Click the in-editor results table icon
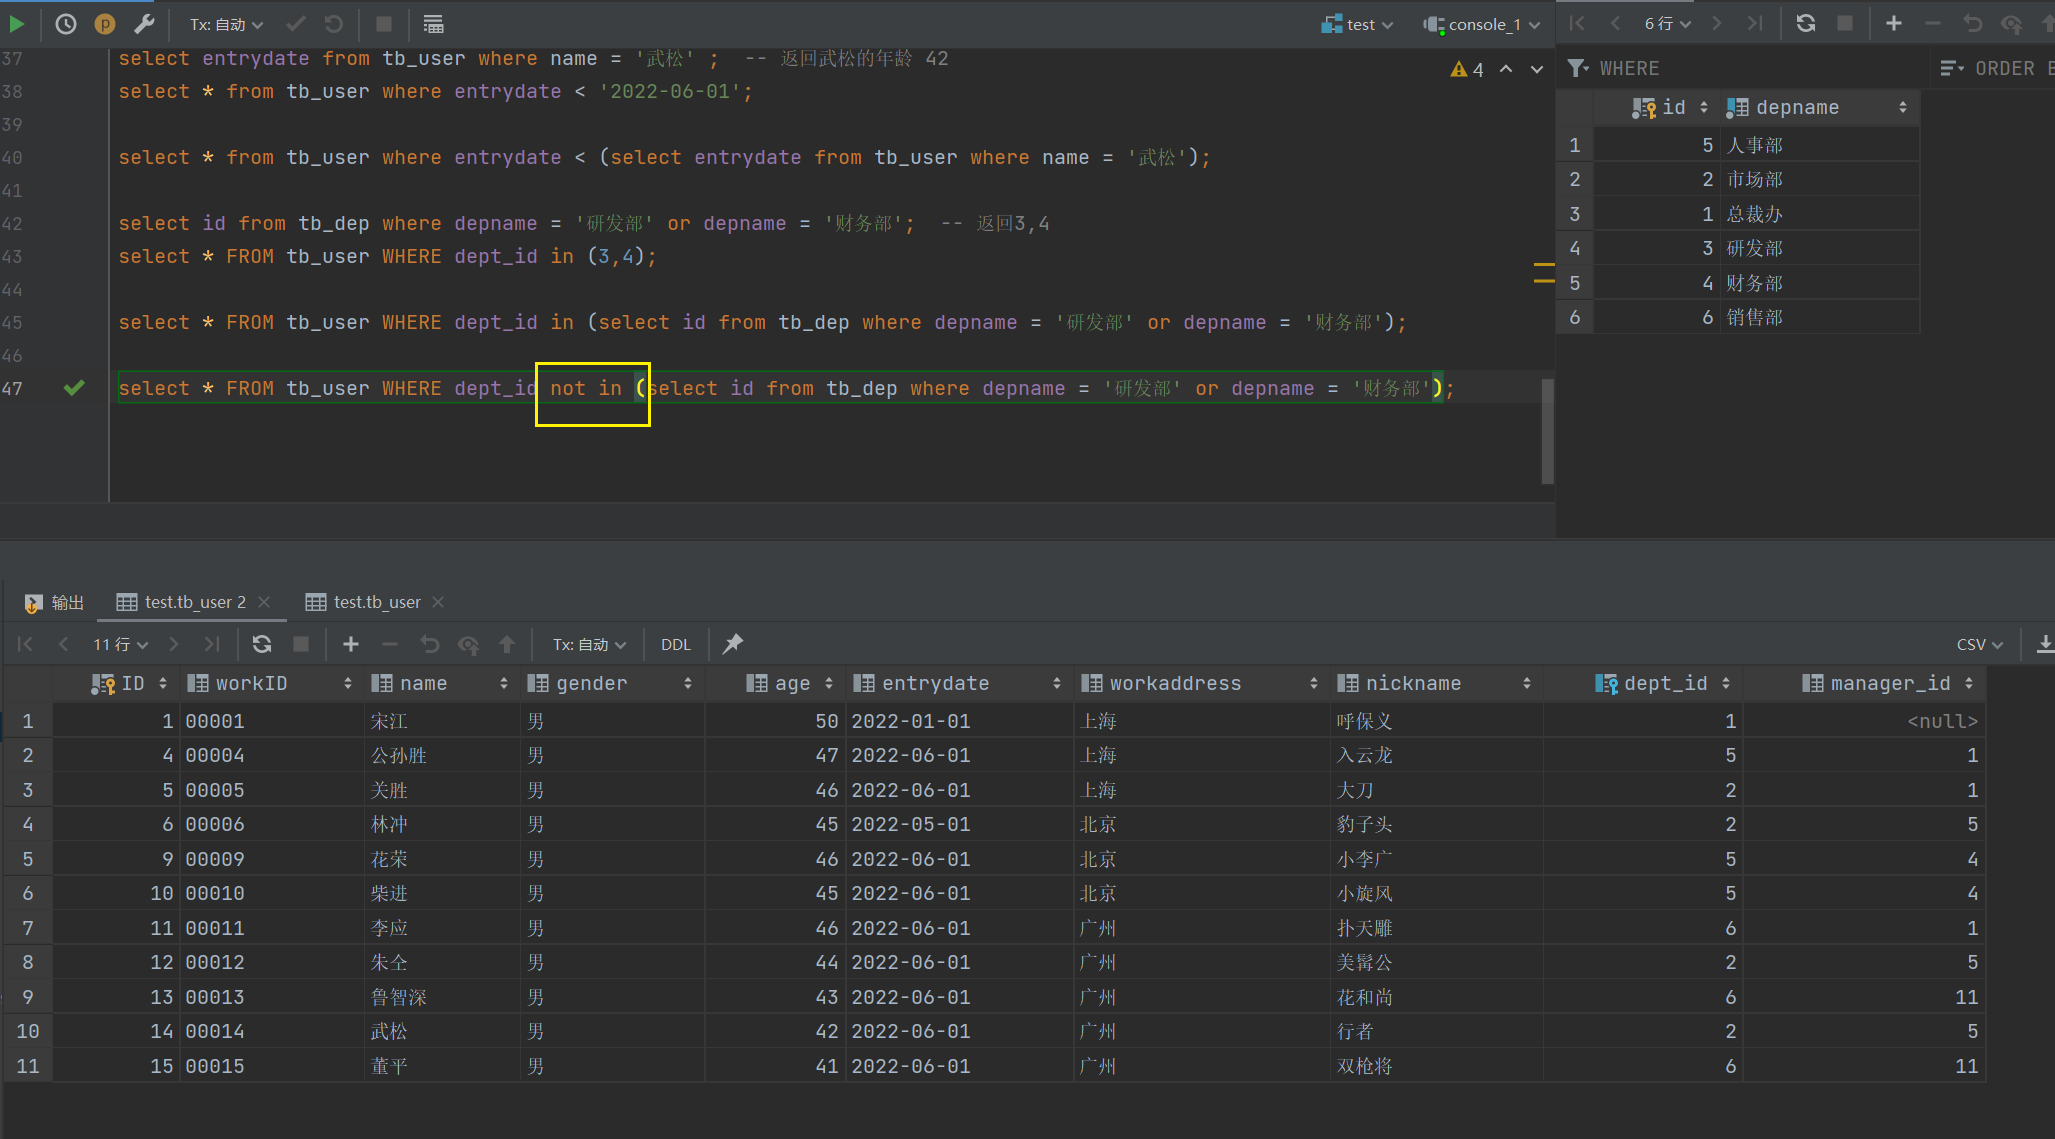The width and height of the screenshot is (2055, 1139). (433, 24)
